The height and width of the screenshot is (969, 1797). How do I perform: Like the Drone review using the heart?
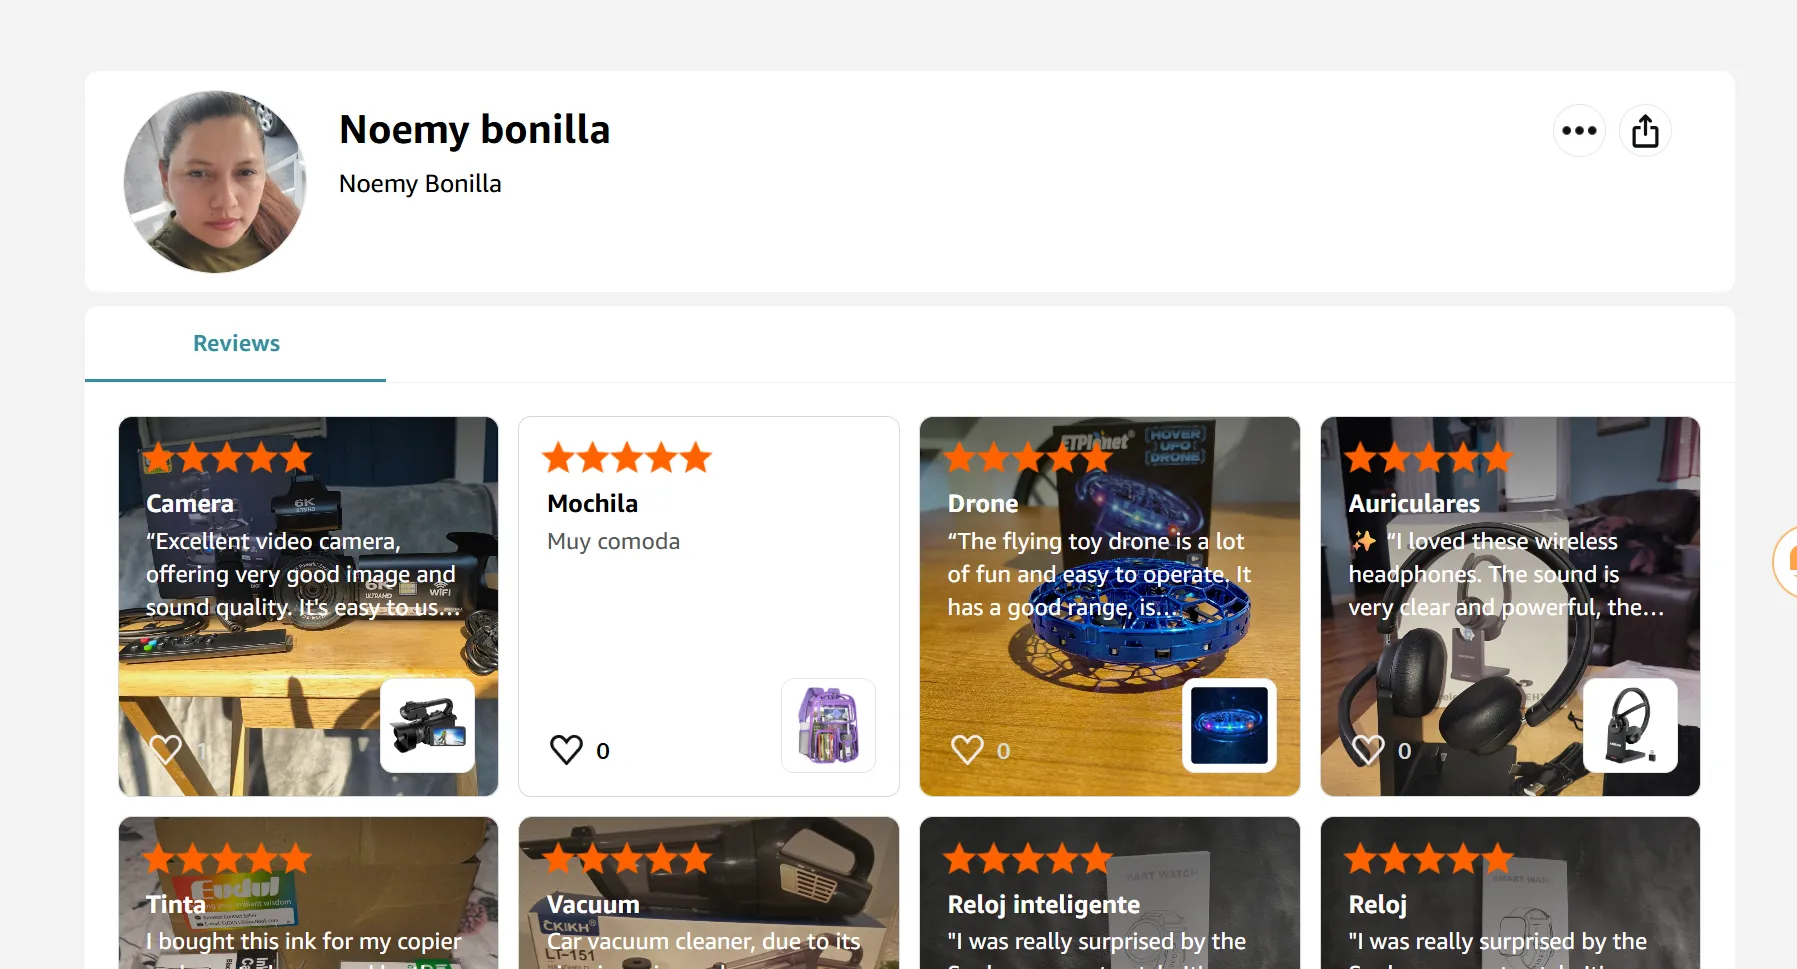click(967, 750)
